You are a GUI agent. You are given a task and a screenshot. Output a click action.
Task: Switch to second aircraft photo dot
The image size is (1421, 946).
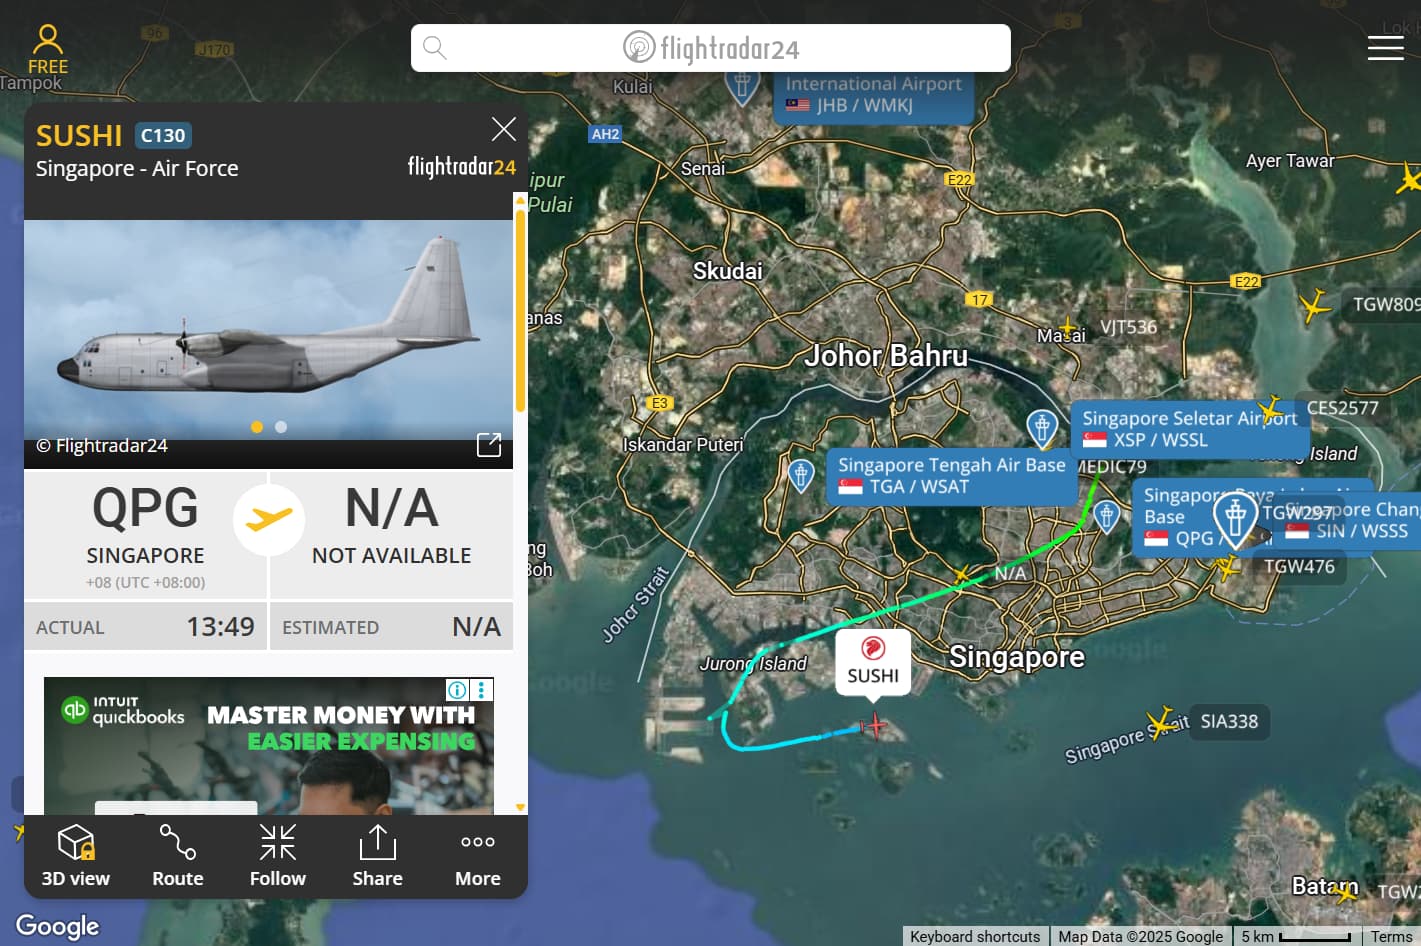pos(281,427)
